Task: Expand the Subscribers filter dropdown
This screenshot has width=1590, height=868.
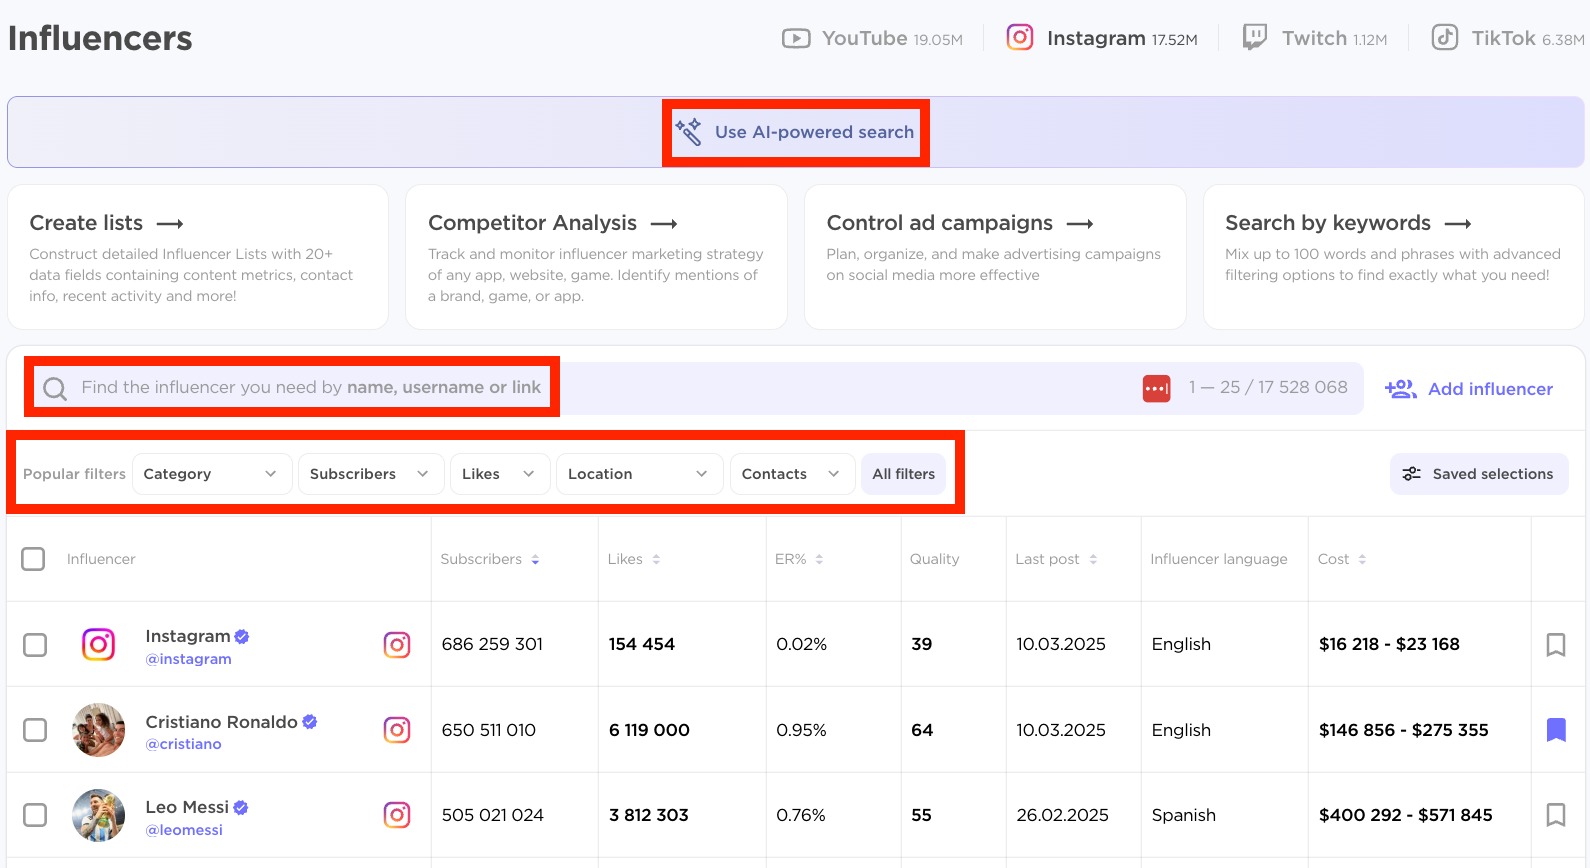Action: 370,474
